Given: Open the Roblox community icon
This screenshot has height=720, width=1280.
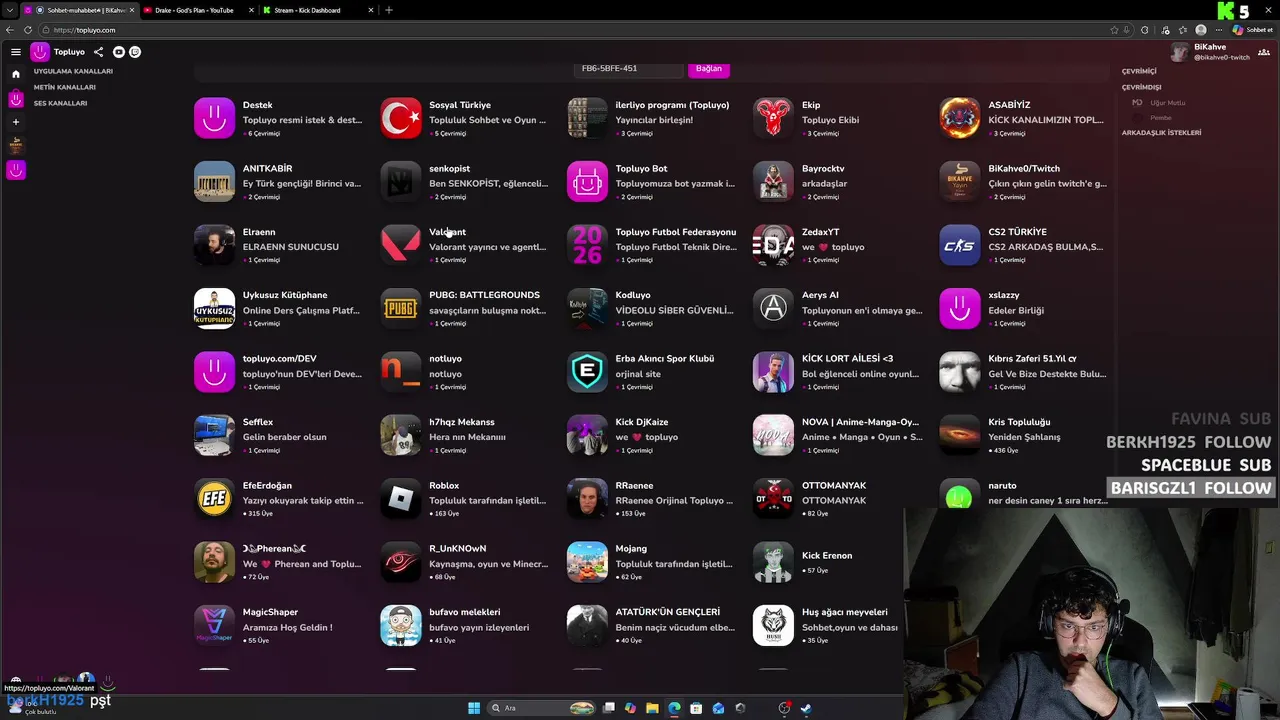Looking at the screenshot, I should [401, 499].
